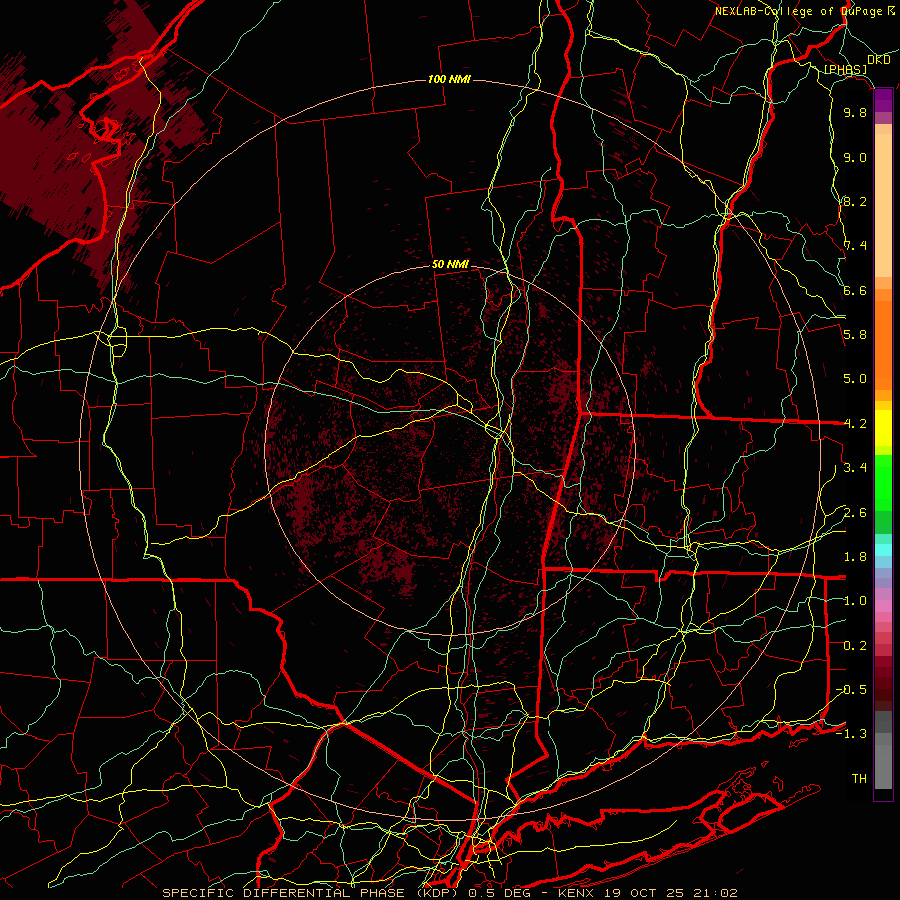900x900 pixels.
Task: Pick the cyan colorbar segment
Action: click(x=883, y=550)
